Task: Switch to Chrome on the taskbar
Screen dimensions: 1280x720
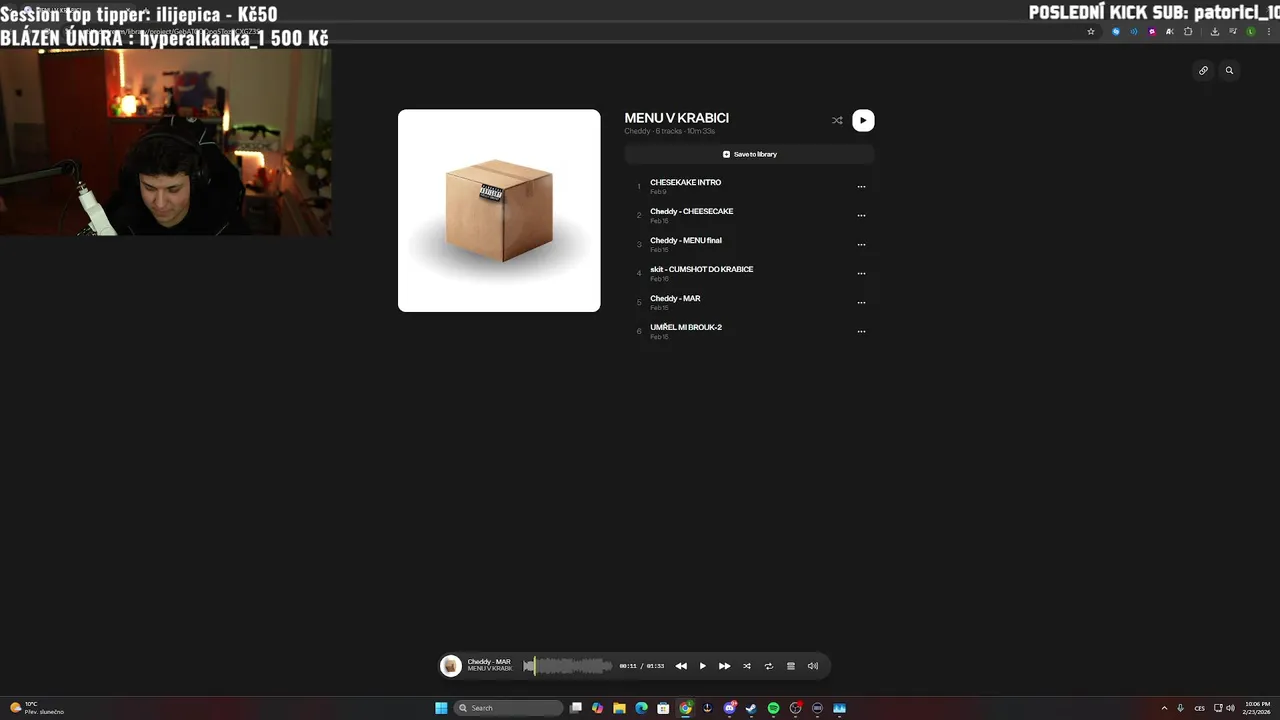Action: (685, 708)
